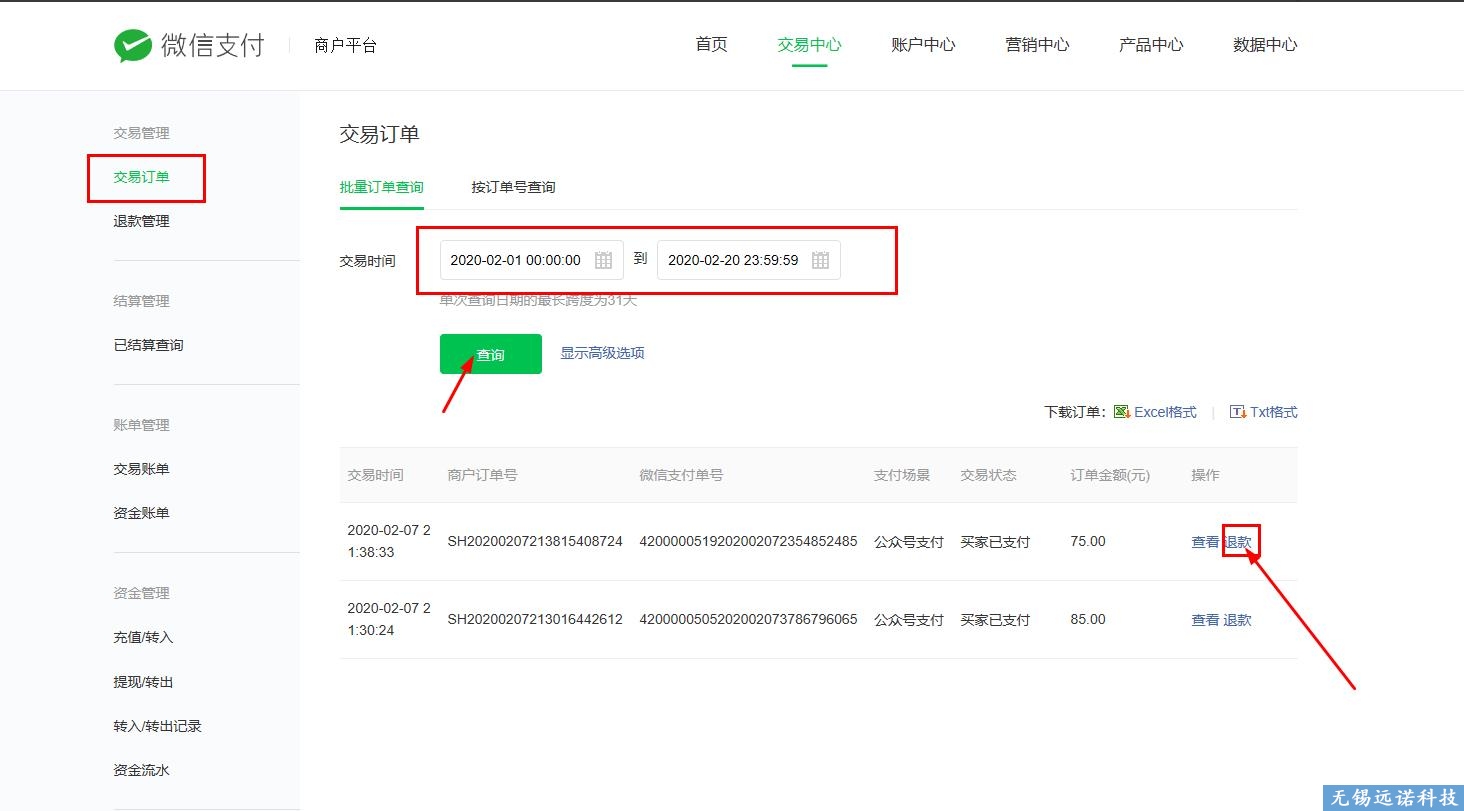Click the Excel format download icon
The height and width of the screenshot is (811, 1464).
click(x=1122, y=412)
